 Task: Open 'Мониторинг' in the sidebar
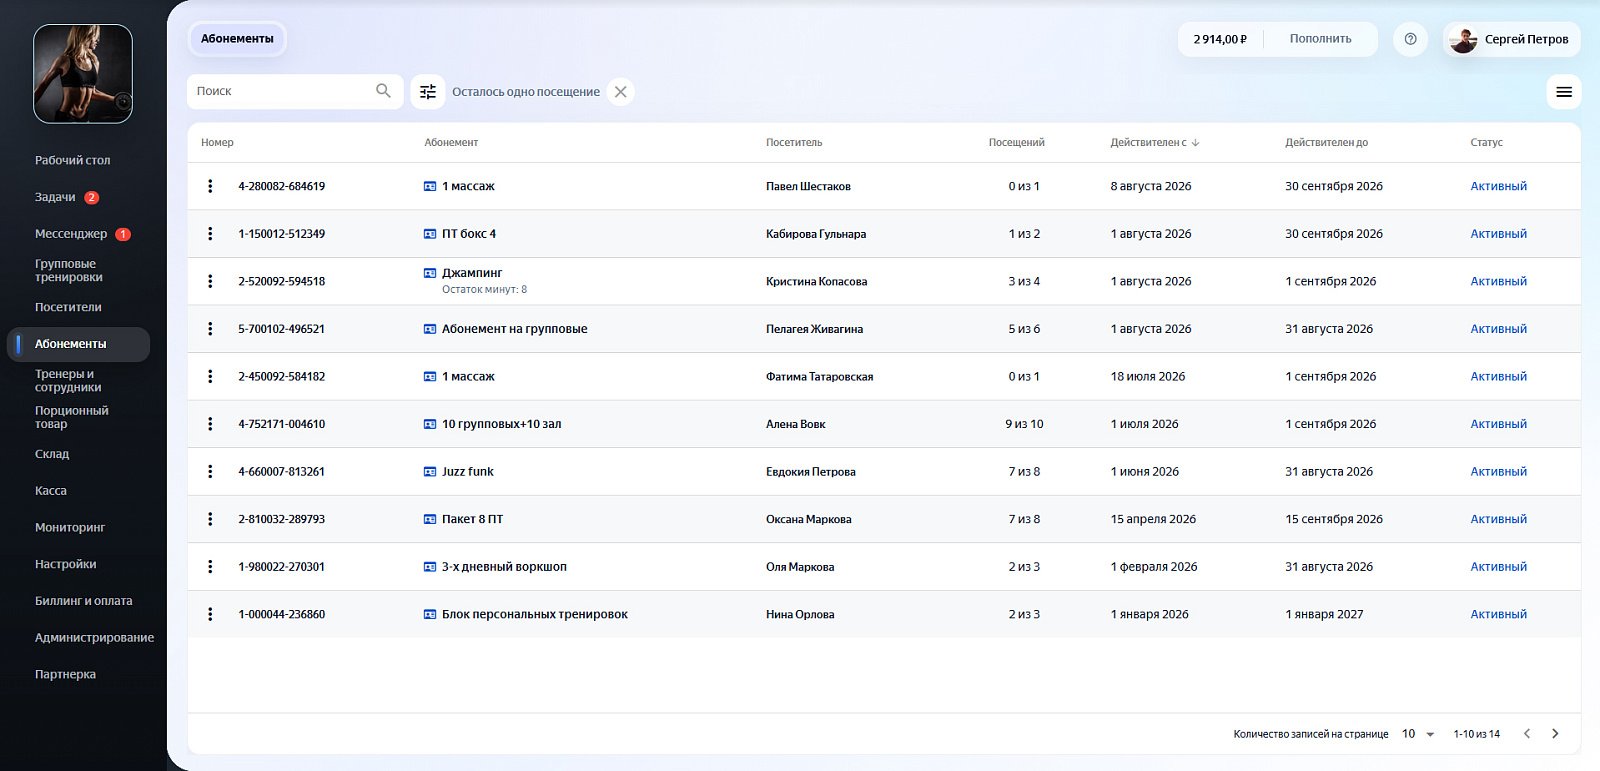point(70,528)
